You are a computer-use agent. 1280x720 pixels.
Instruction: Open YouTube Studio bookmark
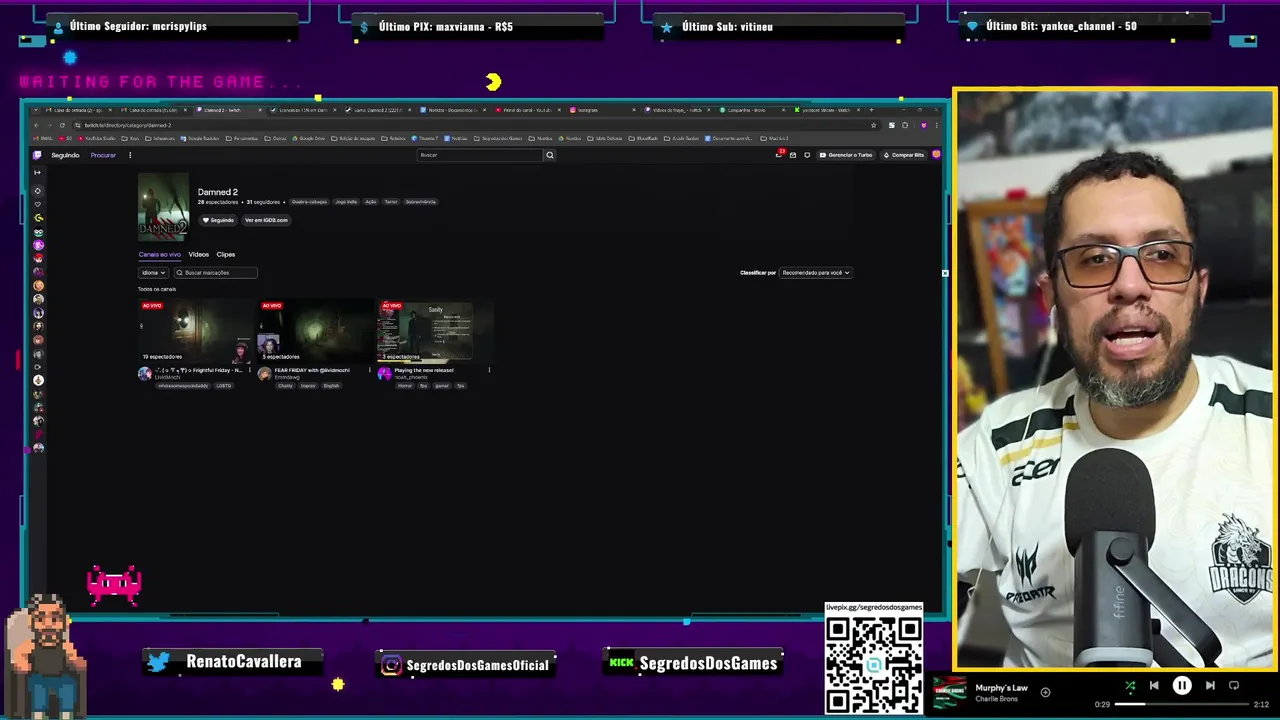coord(97,138)
